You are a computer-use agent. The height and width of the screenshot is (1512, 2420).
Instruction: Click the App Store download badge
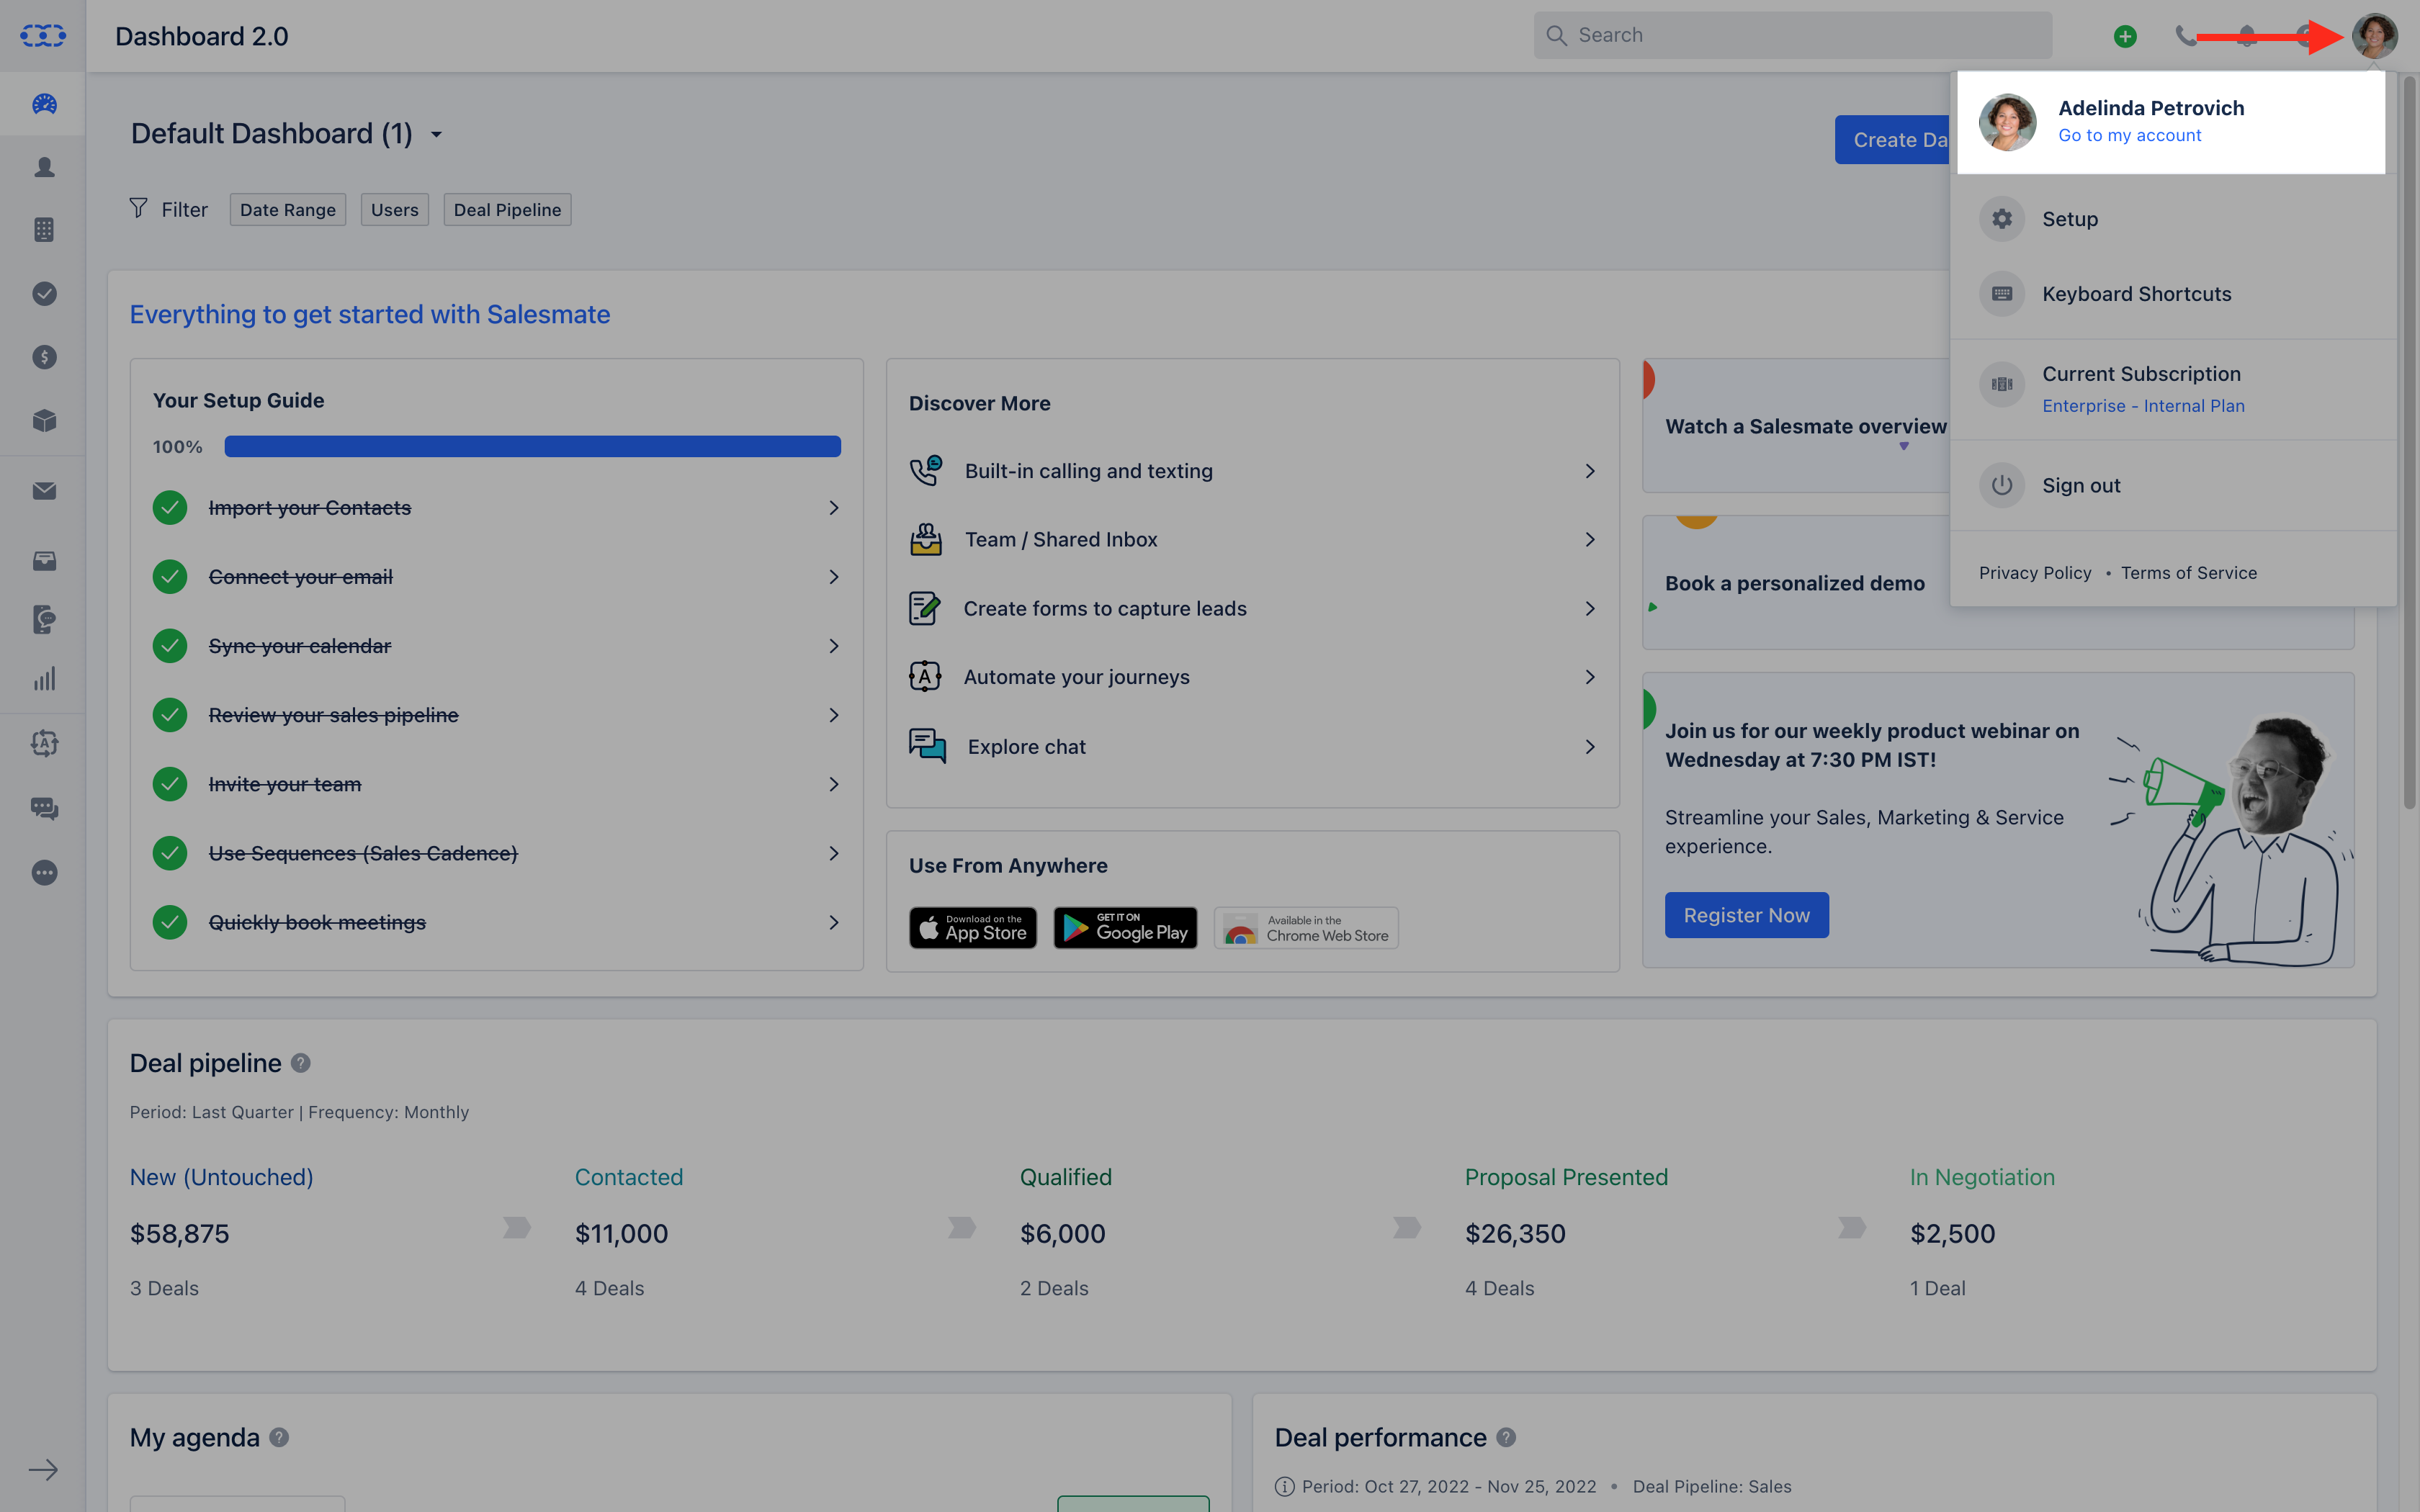(973, 928)
